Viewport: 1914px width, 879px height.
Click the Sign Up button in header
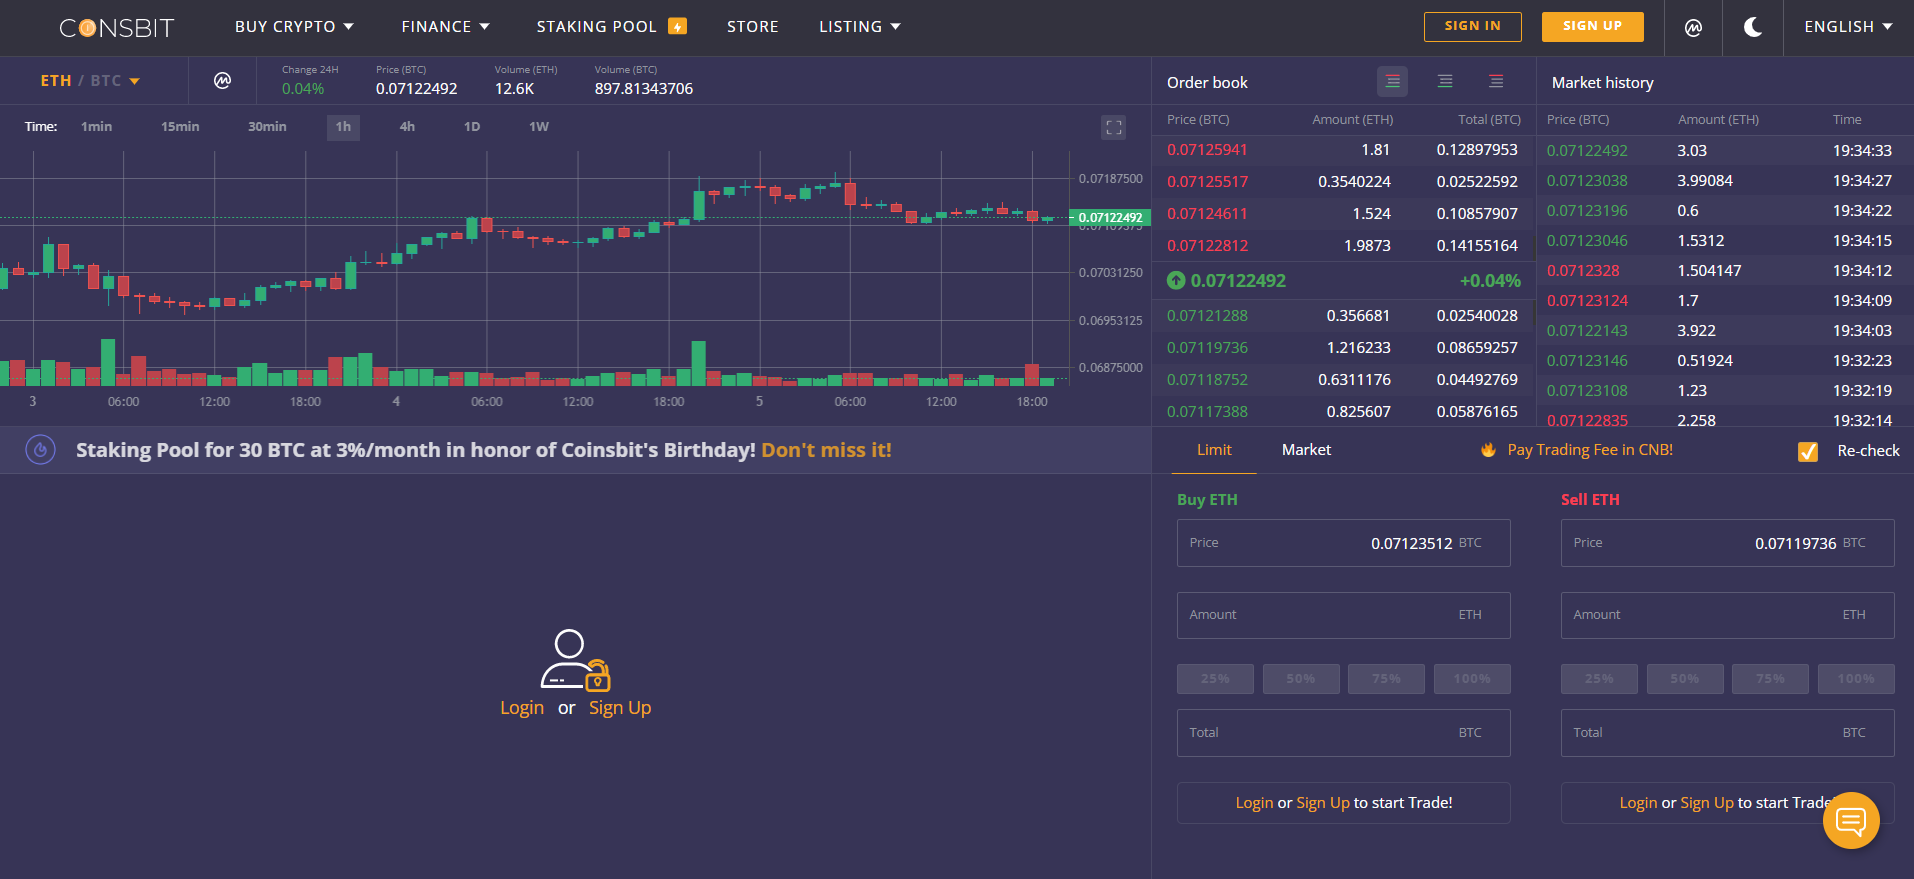click(x=1592, y=27)
